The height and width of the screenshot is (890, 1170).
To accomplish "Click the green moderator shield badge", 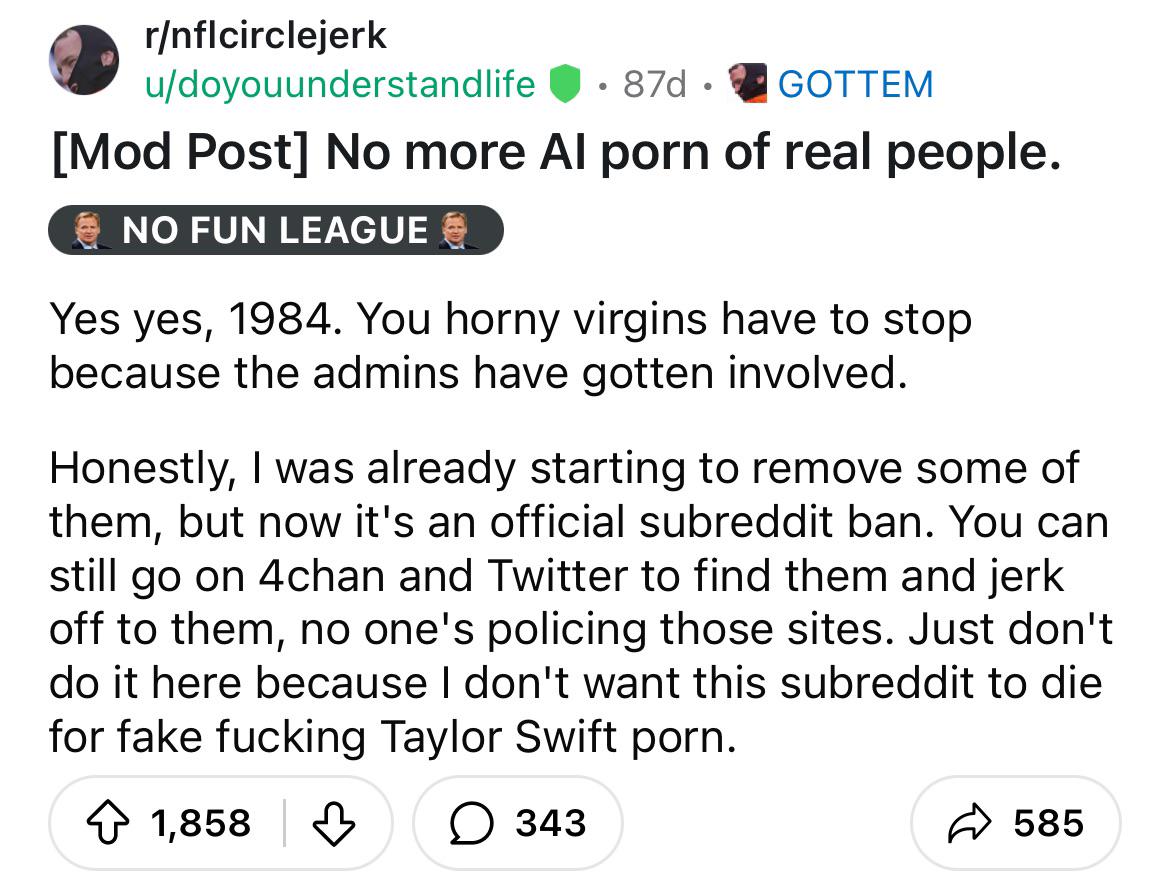I will tap(567, 84).
